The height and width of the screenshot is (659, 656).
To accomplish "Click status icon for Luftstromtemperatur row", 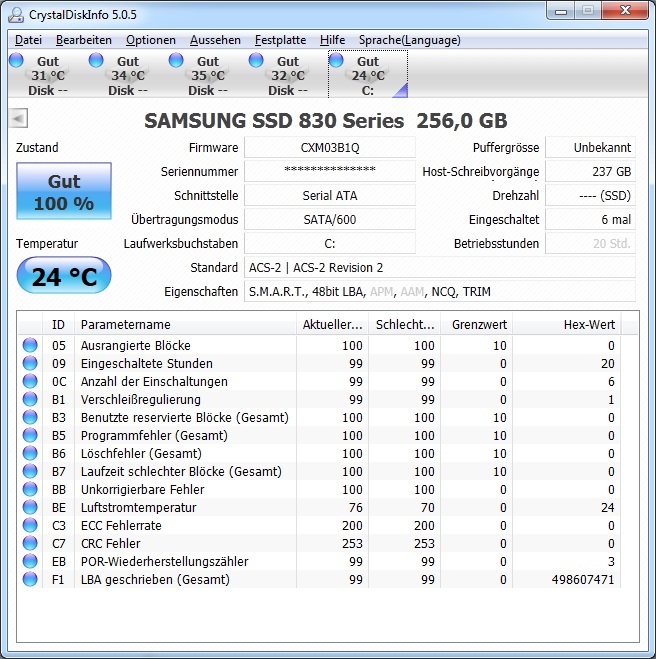I will [30, 507].
